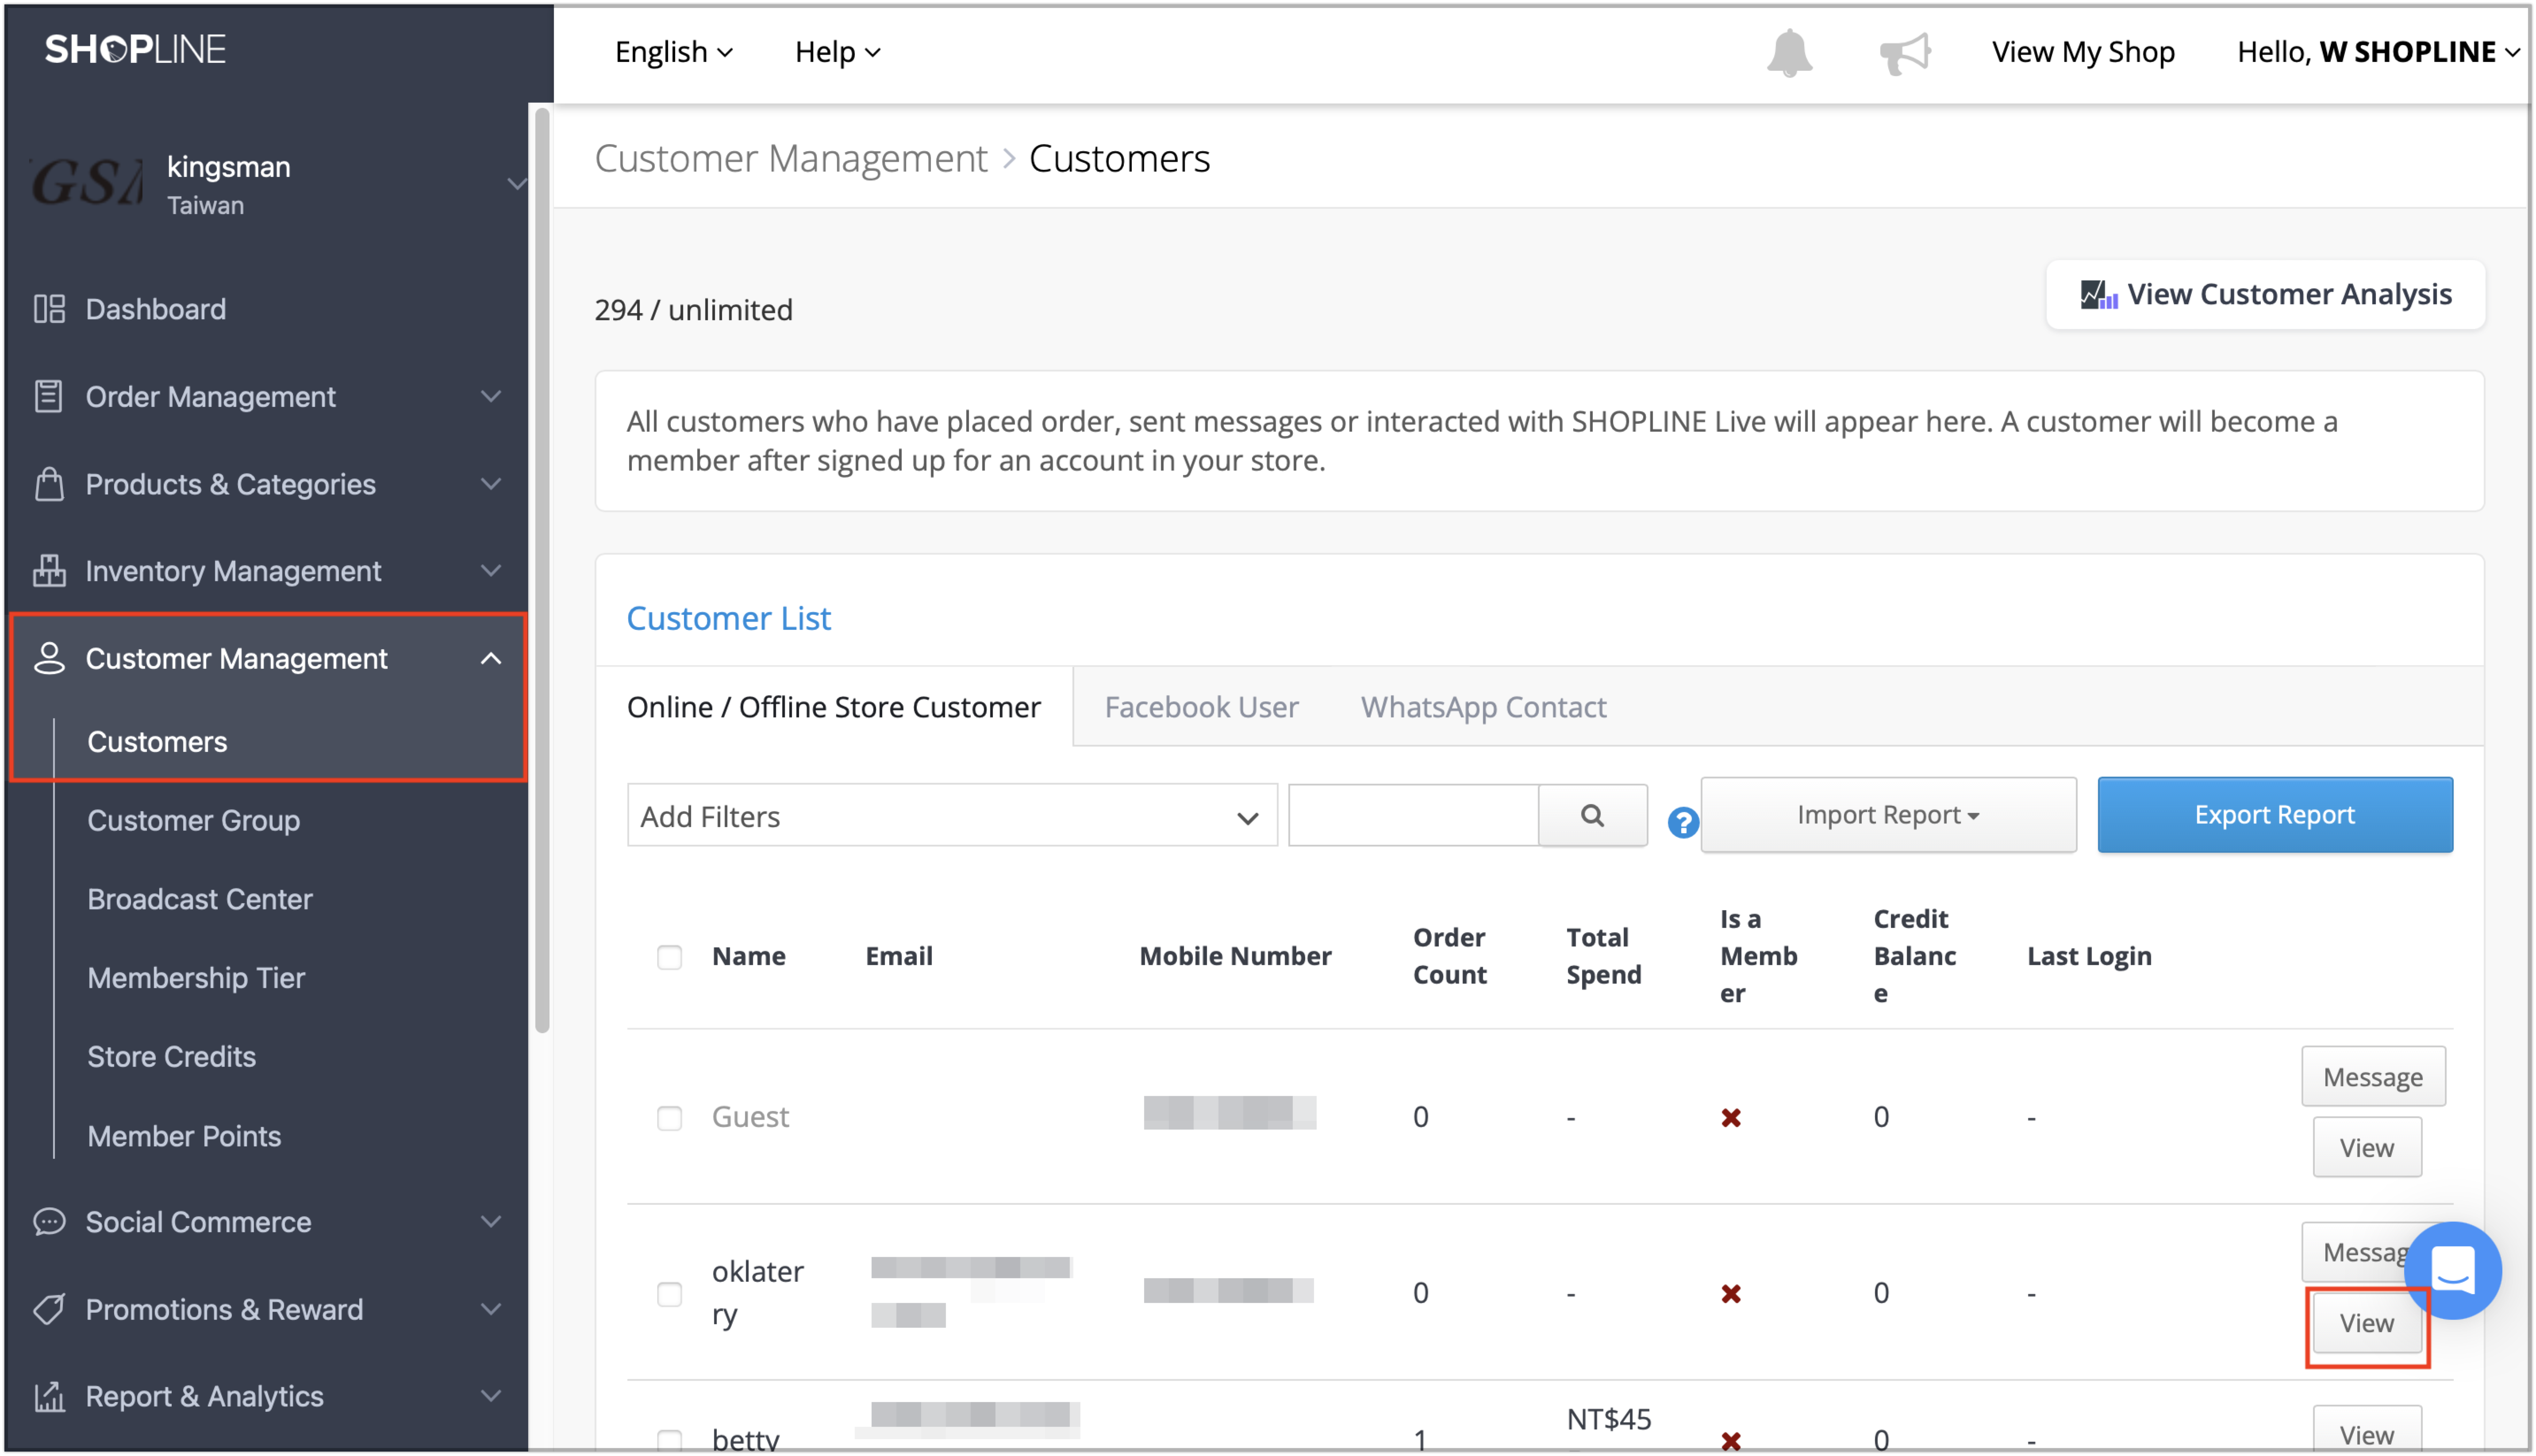
Task: Click View button for oklaterry
Action: [x=2366, y=1322]
